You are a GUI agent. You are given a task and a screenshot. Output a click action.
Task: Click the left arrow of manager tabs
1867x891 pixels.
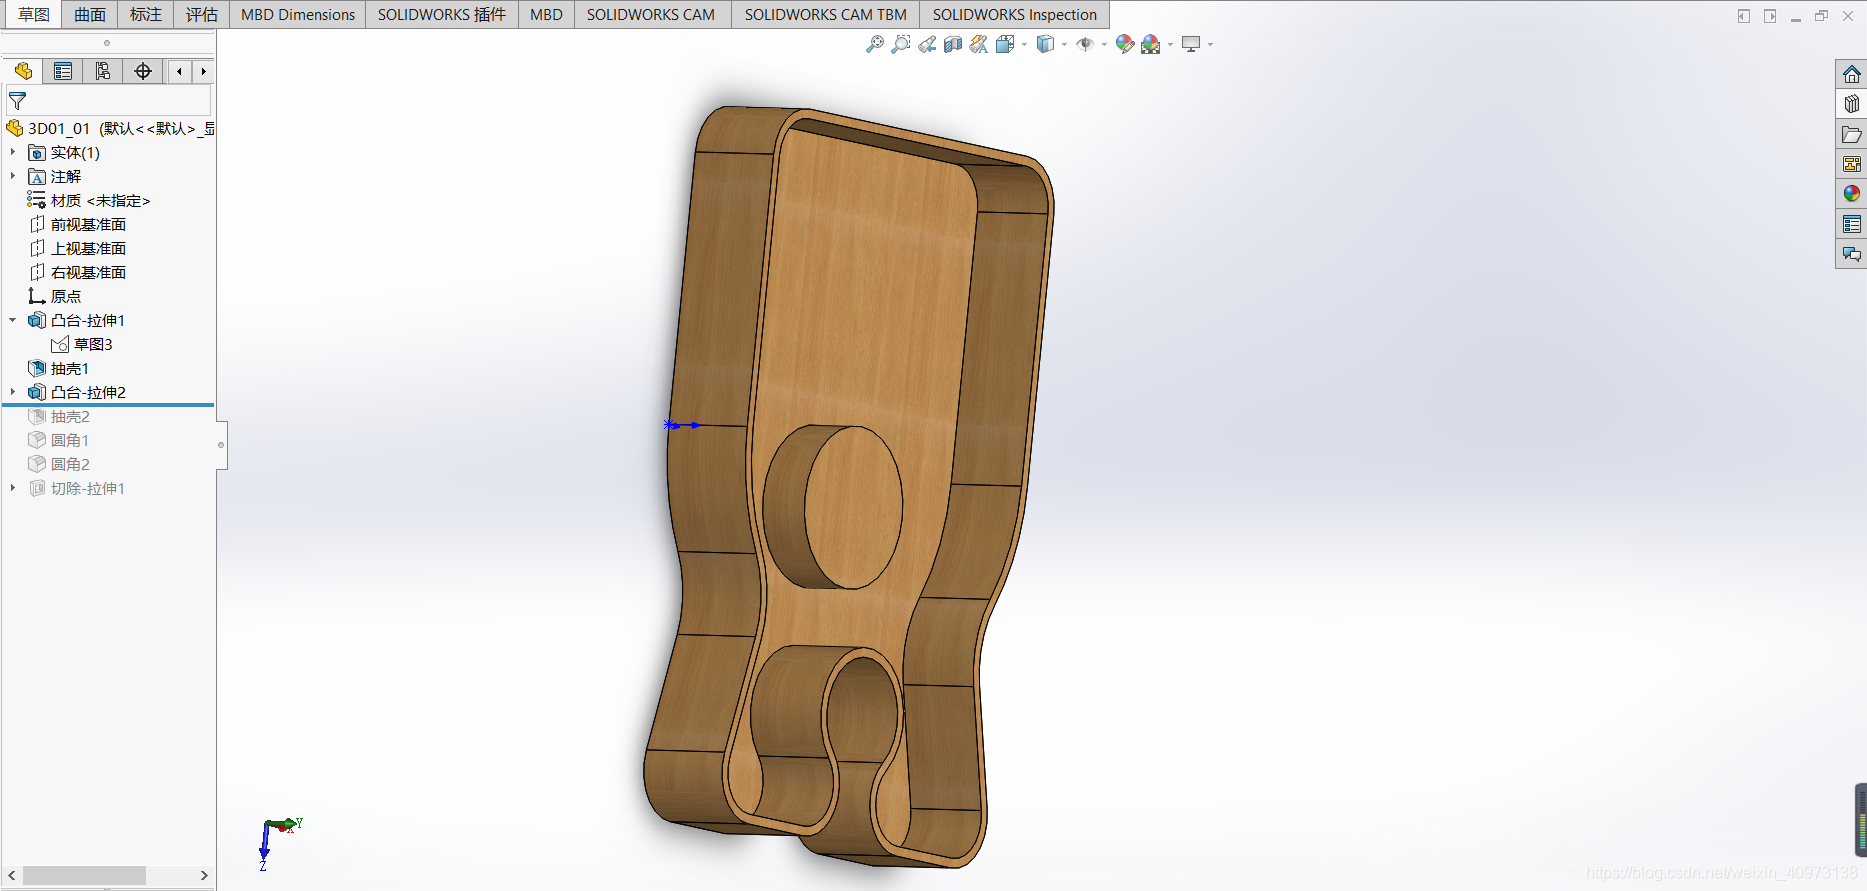(179, 71)
